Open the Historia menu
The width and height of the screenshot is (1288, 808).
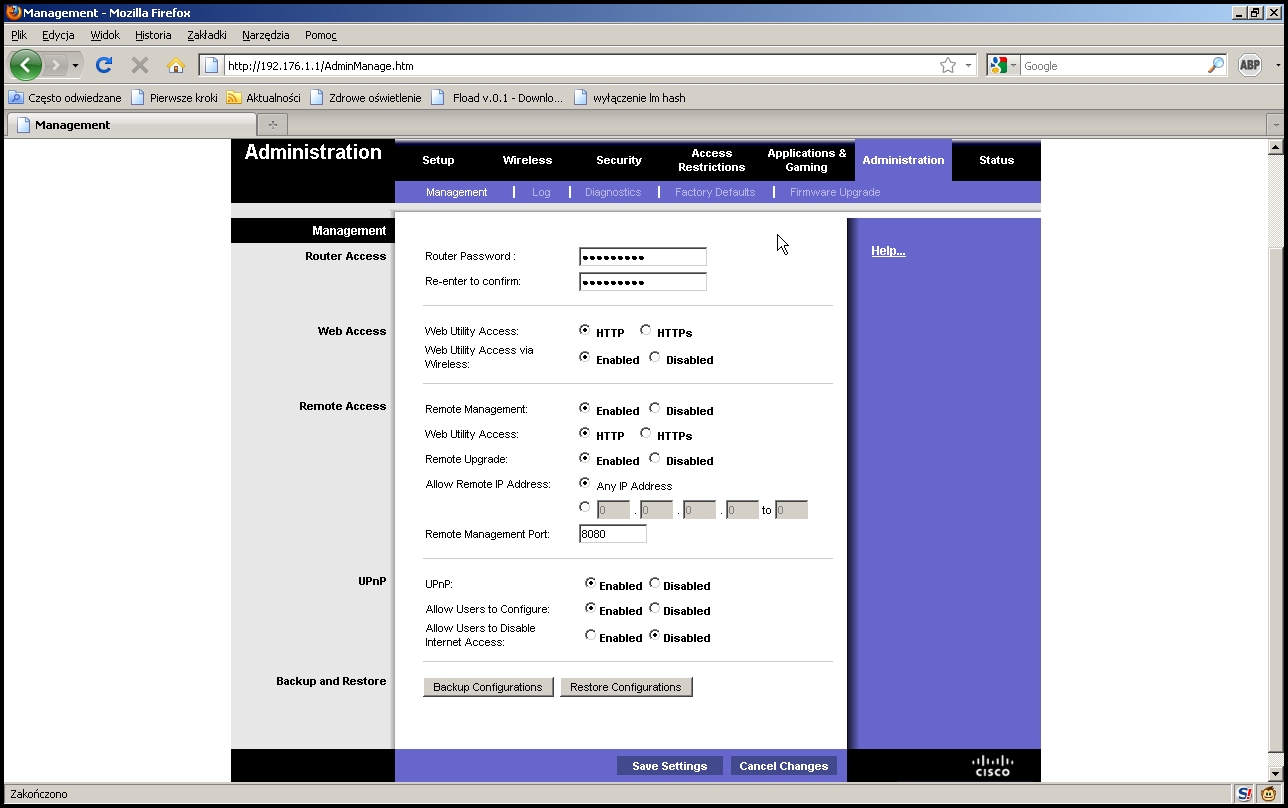153,35
